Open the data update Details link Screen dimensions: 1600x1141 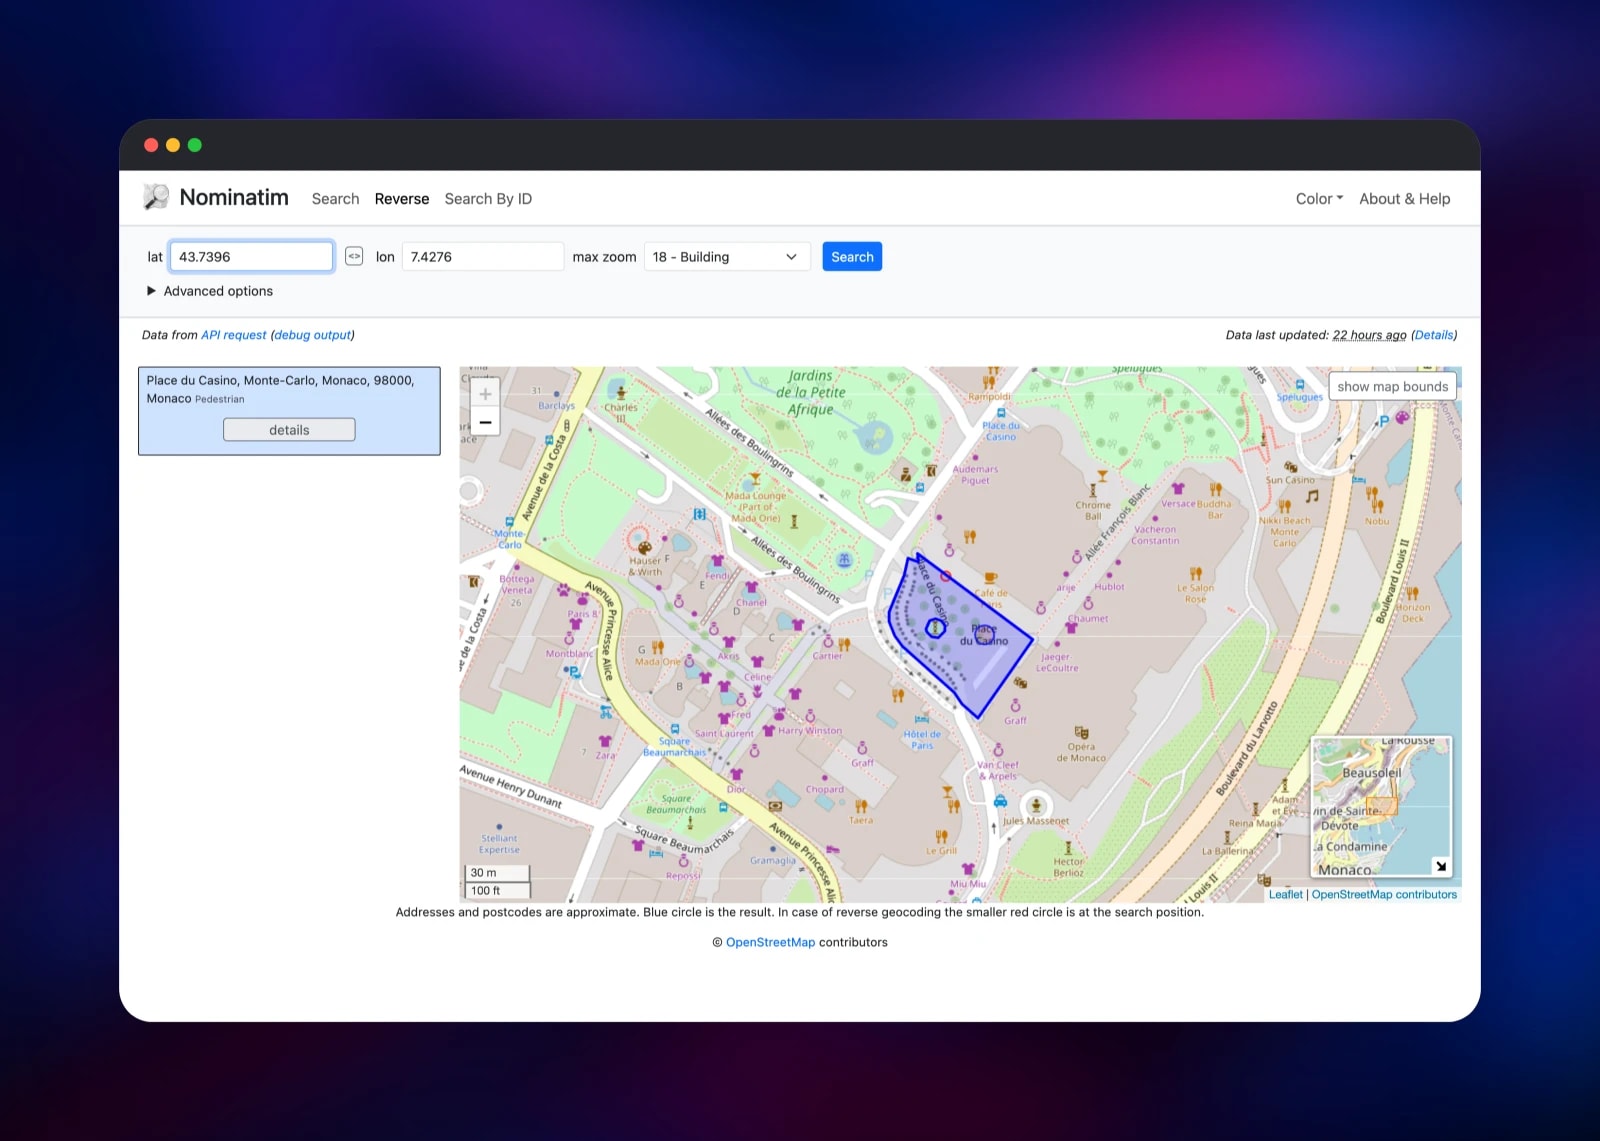(1434, 335)
